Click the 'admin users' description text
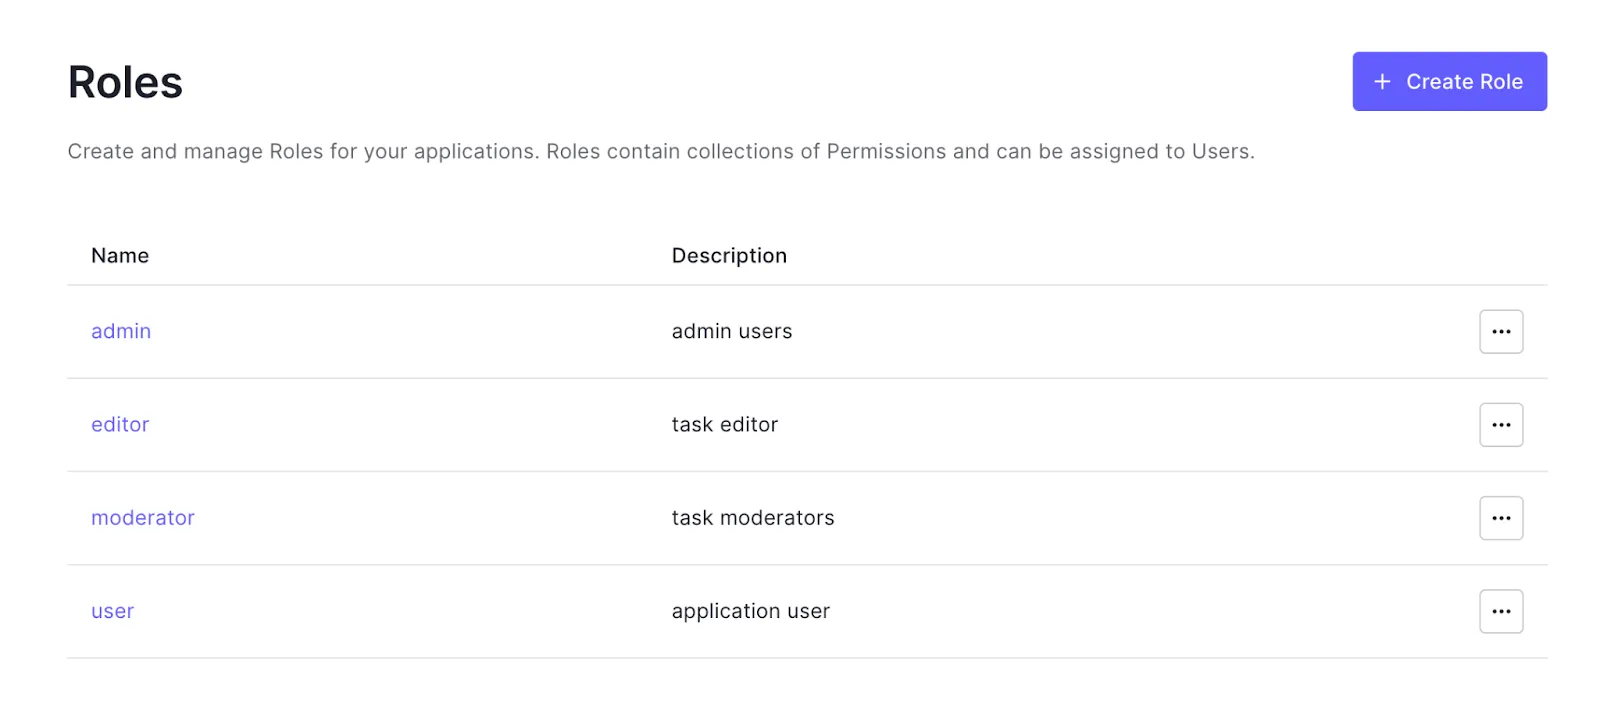The width and height of the screenshot is (1600, 715). (x=731, y=331)
